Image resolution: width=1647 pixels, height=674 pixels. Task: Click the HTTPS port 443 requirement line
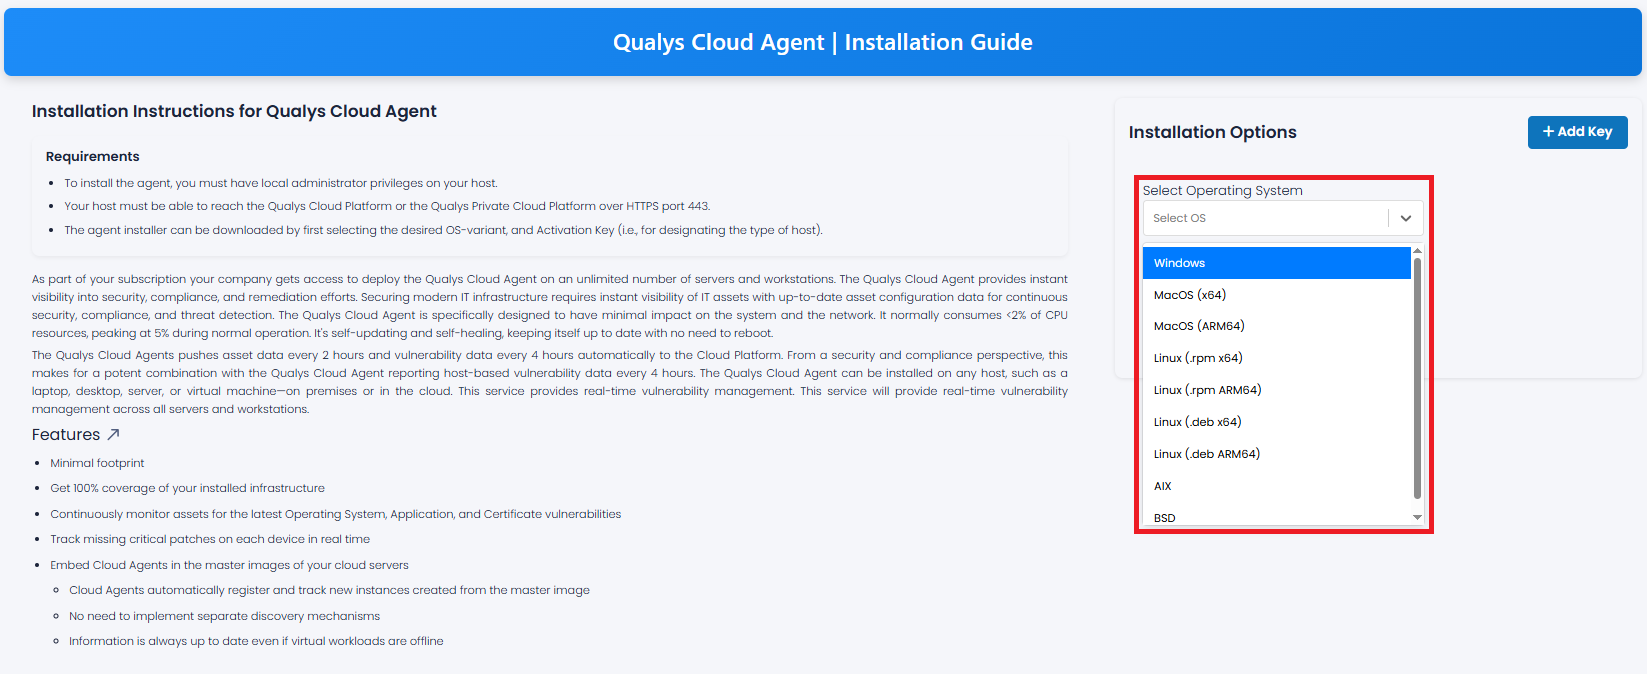coord(387,206)
